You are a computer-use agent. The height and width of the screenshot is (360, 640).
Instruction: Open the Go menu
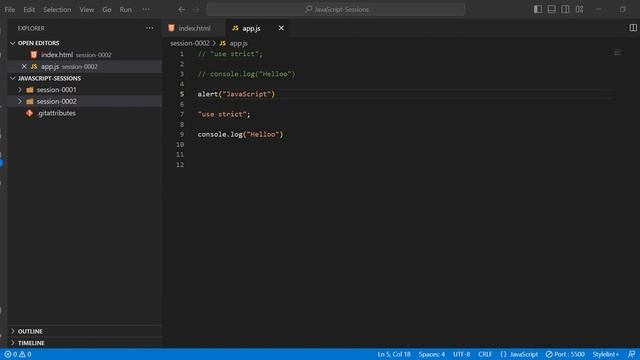click(107, 9)
